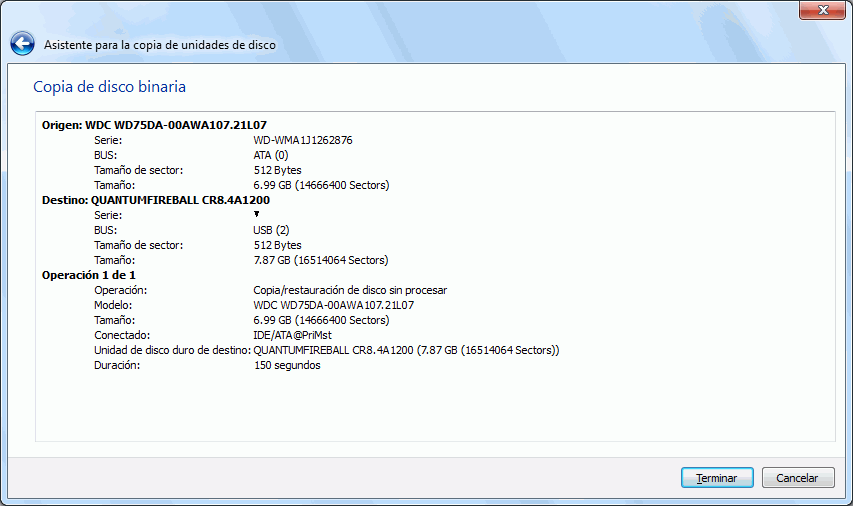Select the 'Unidad de disco duro de destino:' label

click(172, 350)
